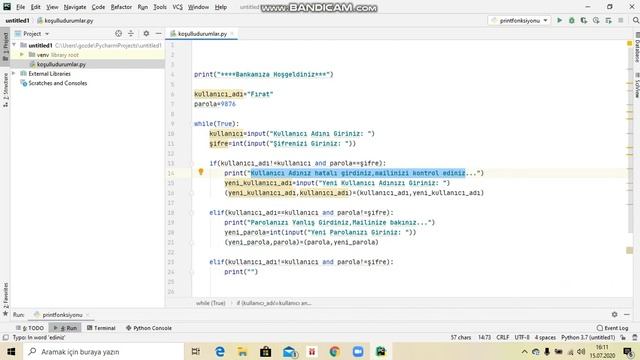
Task: Open the Structure side tool window
Action: (5, 90)
